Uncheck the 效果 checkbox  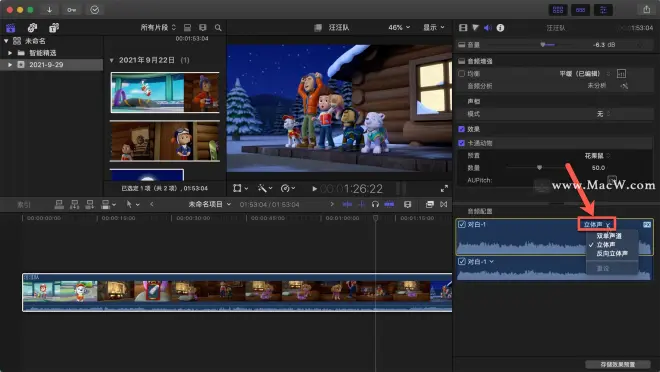(x=462, y=129)
